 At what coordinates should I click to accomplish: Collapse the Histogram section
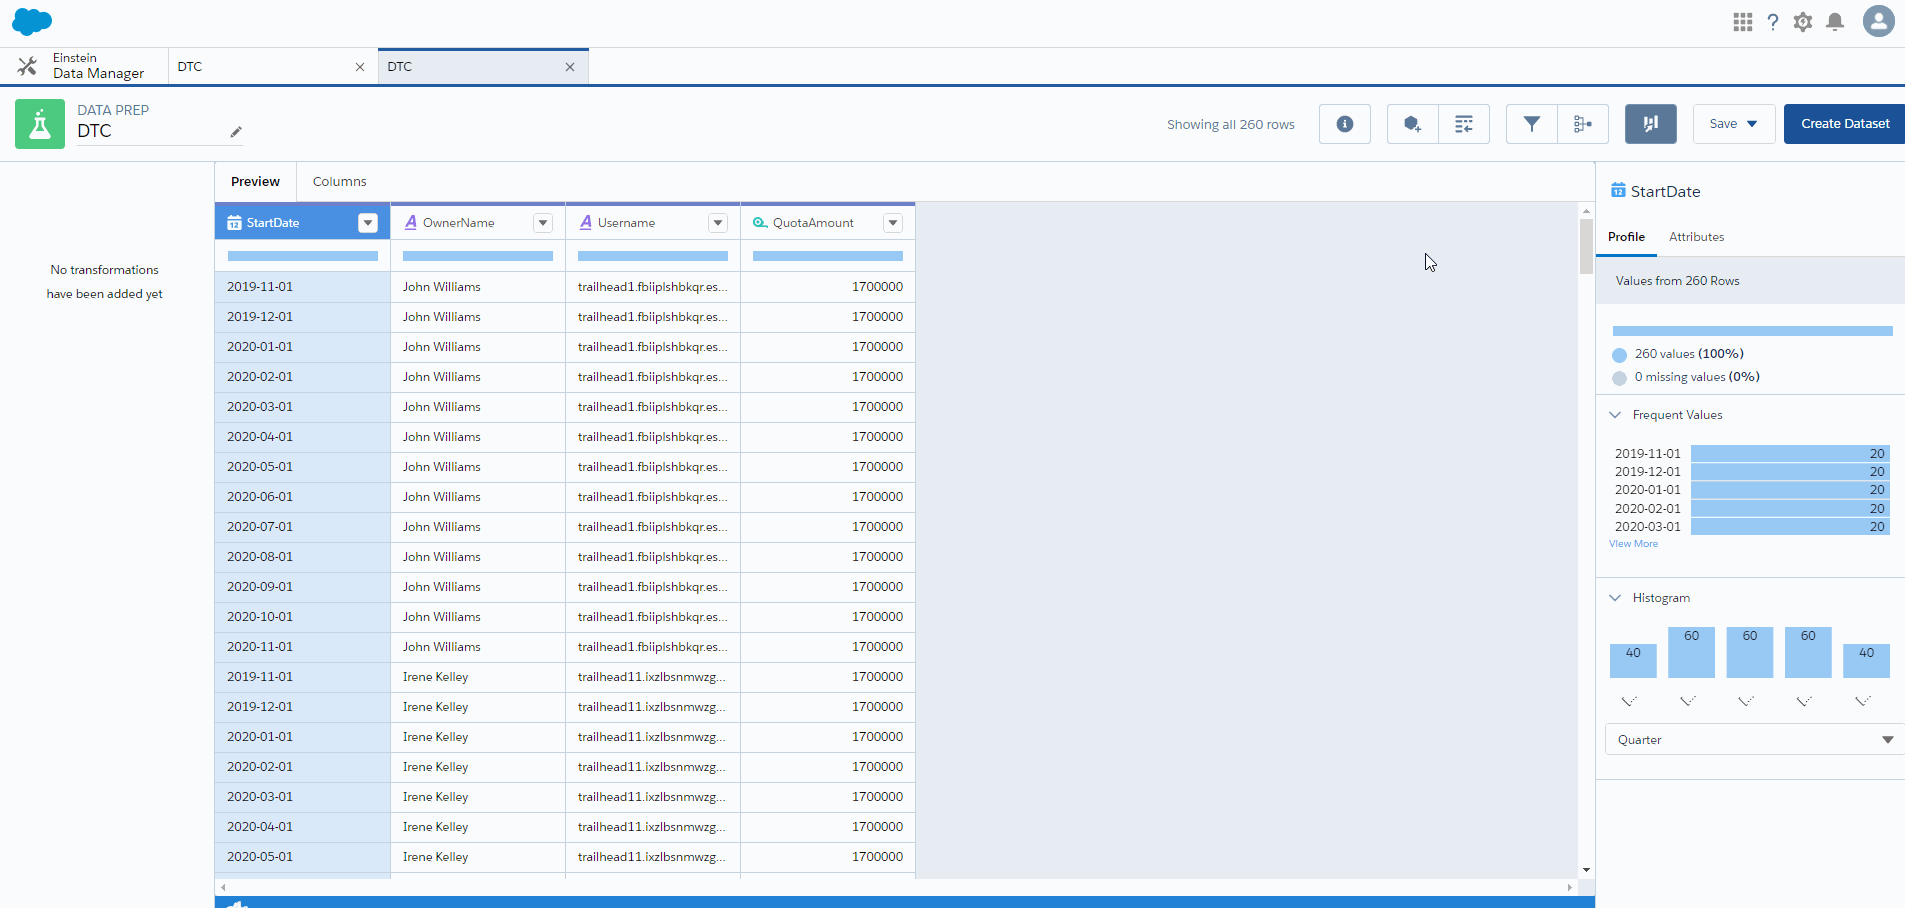coord(1615,598)
